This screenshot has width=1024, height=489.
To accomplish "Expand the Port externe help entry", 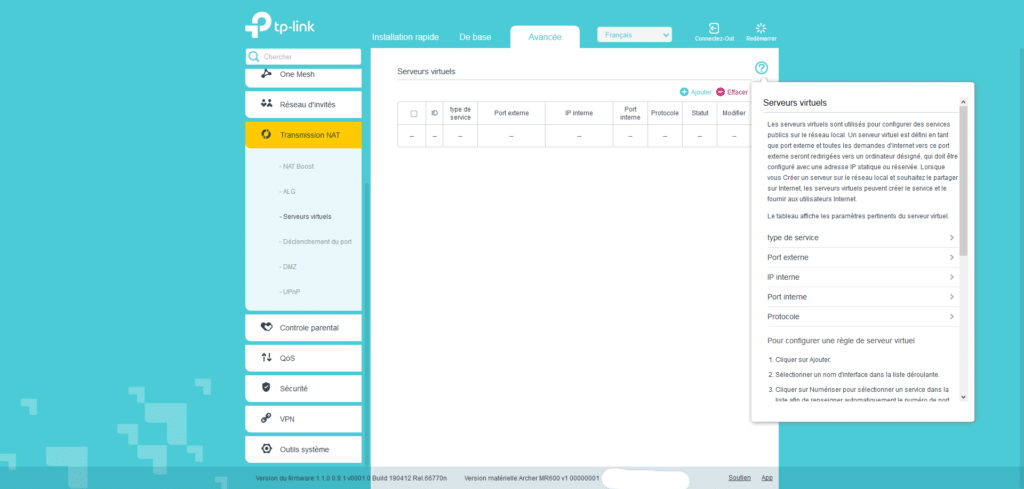I will [861, 257].
